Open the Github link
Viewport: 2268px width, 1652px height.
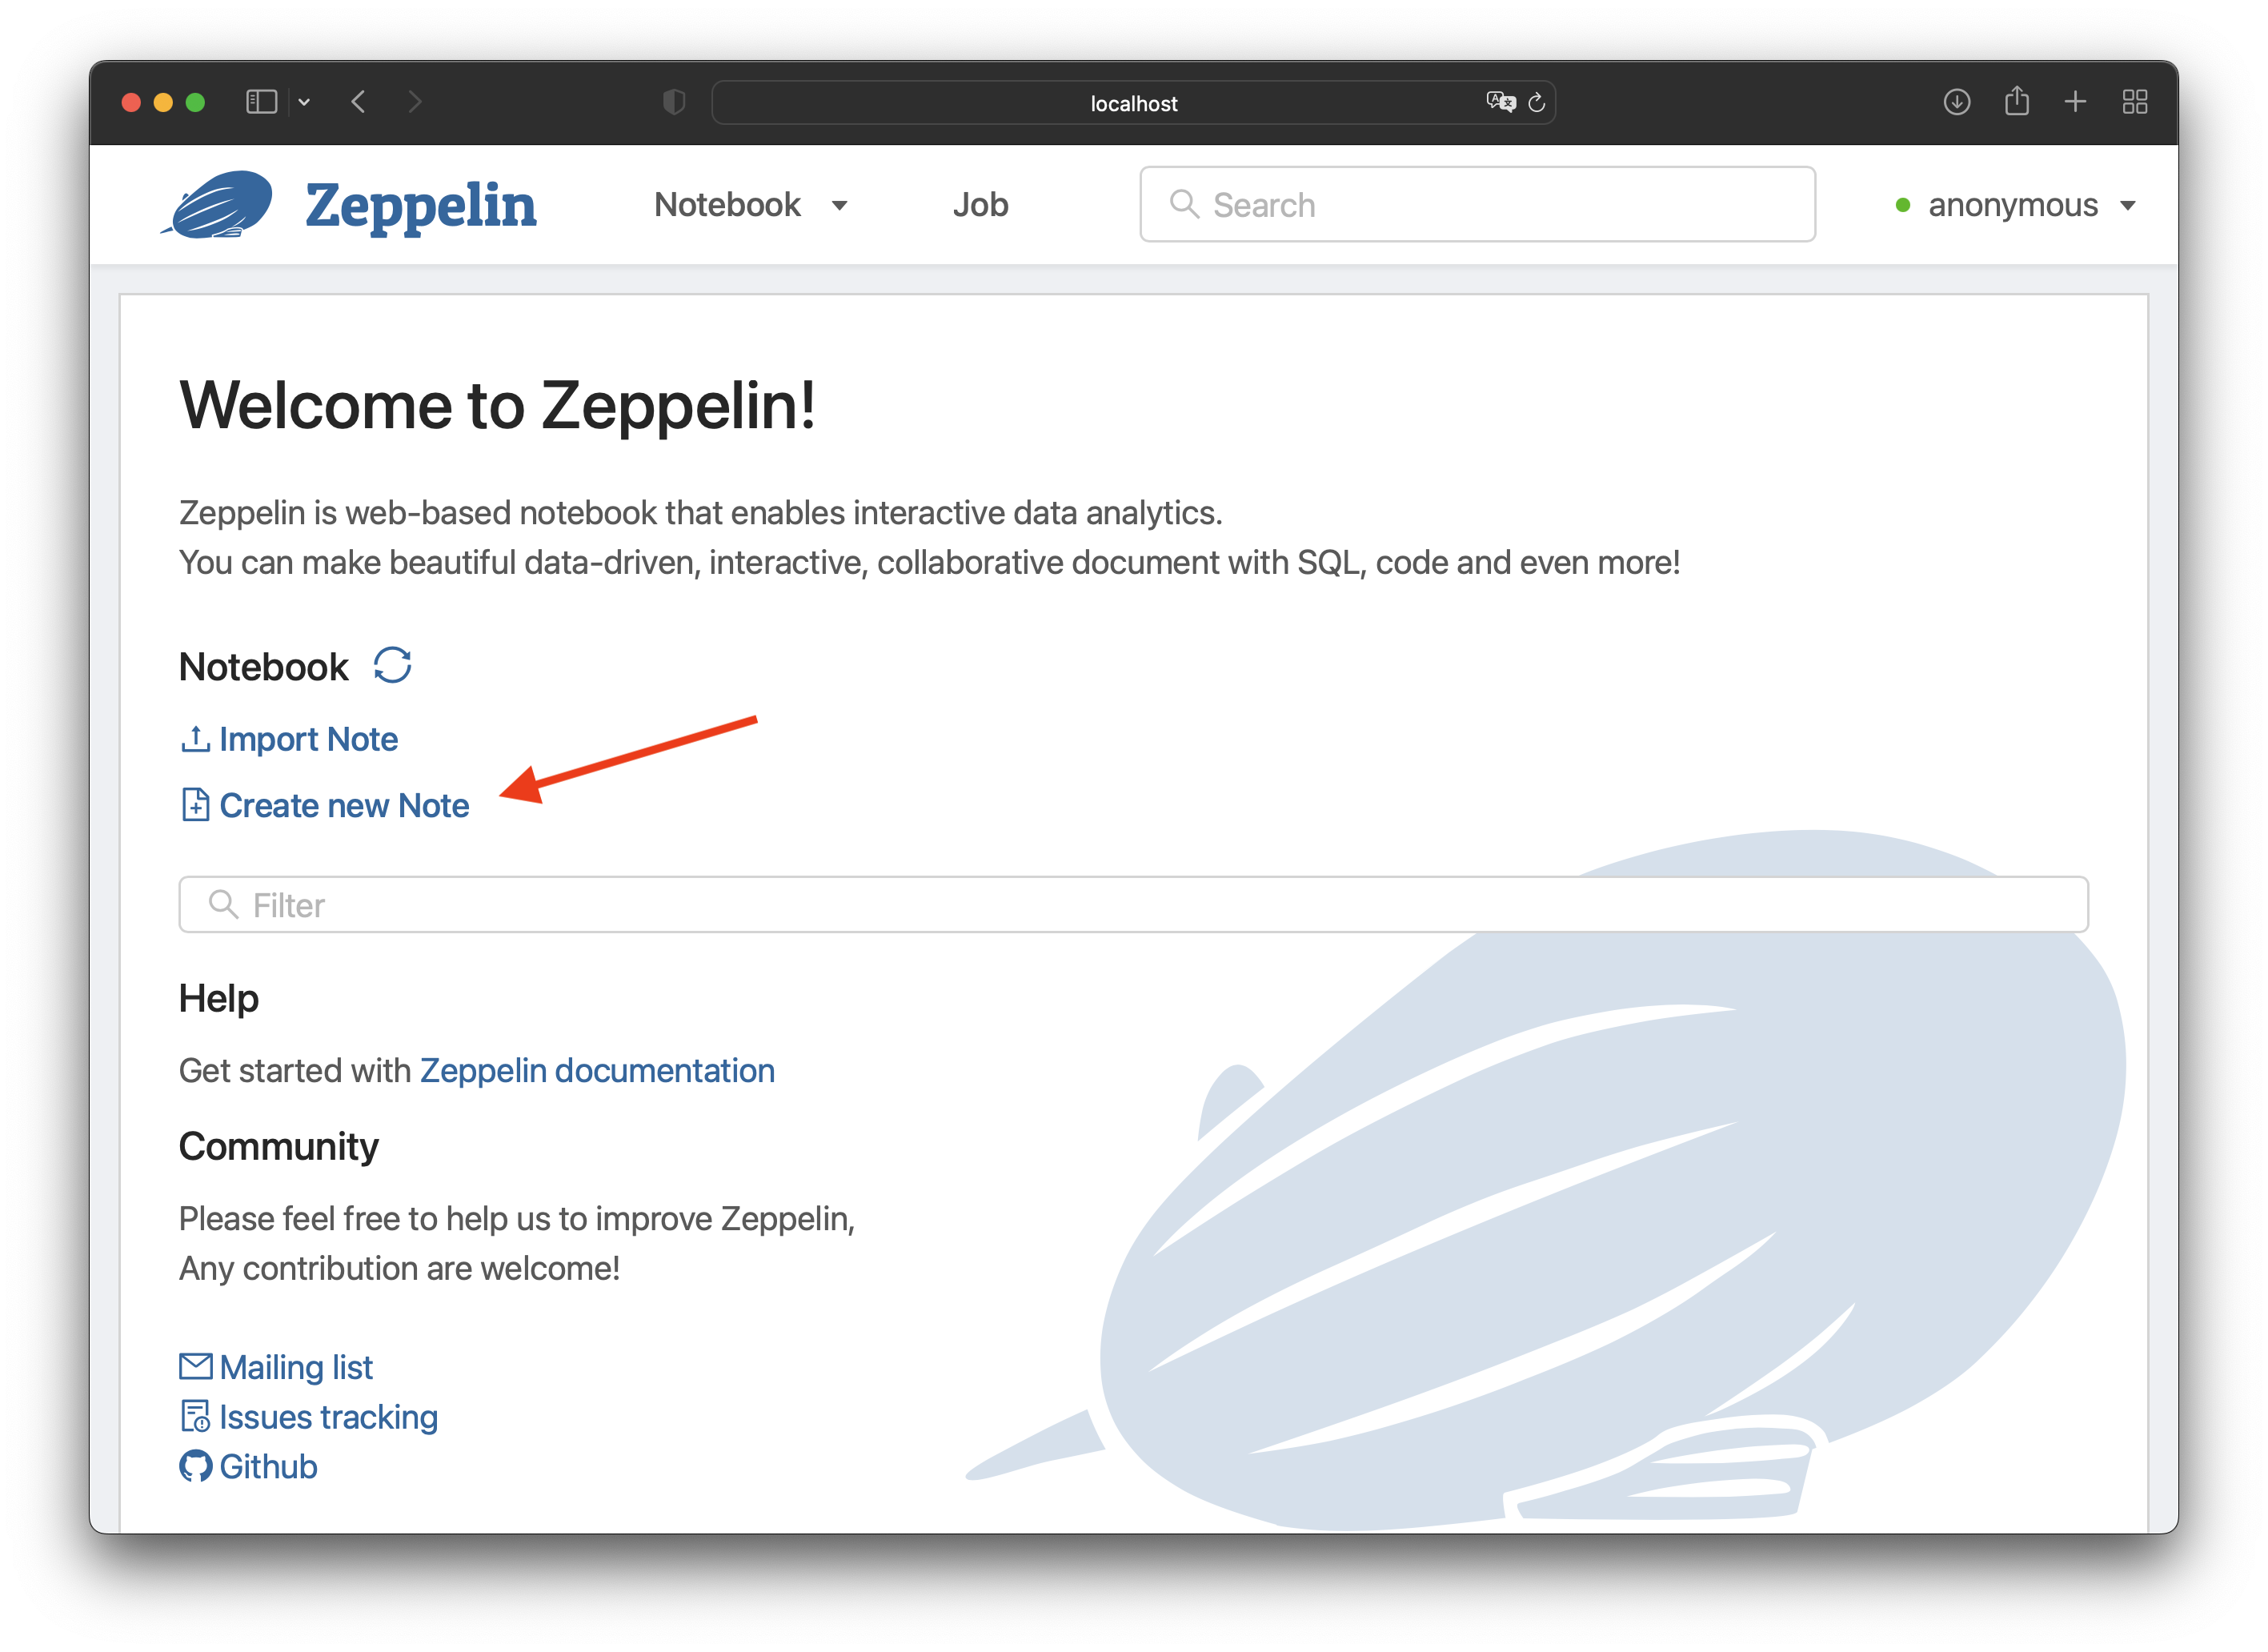click(x=268, y=1466)
